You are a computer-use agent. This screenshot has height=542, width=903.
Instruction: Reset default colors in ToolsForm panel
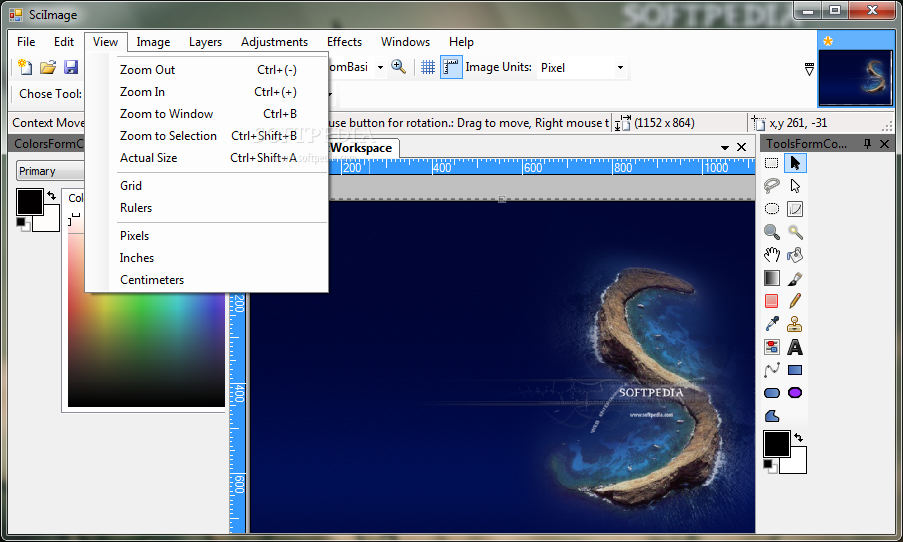770,465
